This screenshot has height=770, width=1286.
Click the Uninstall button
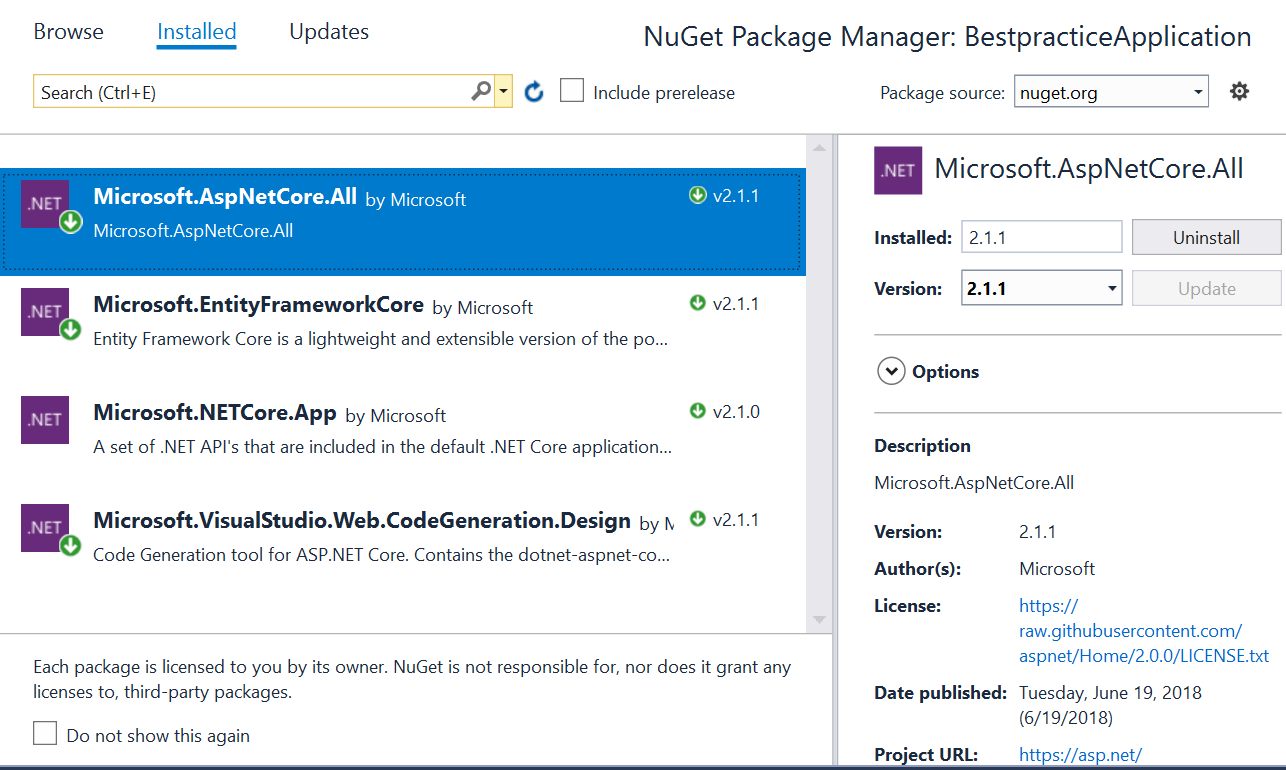1206,237
